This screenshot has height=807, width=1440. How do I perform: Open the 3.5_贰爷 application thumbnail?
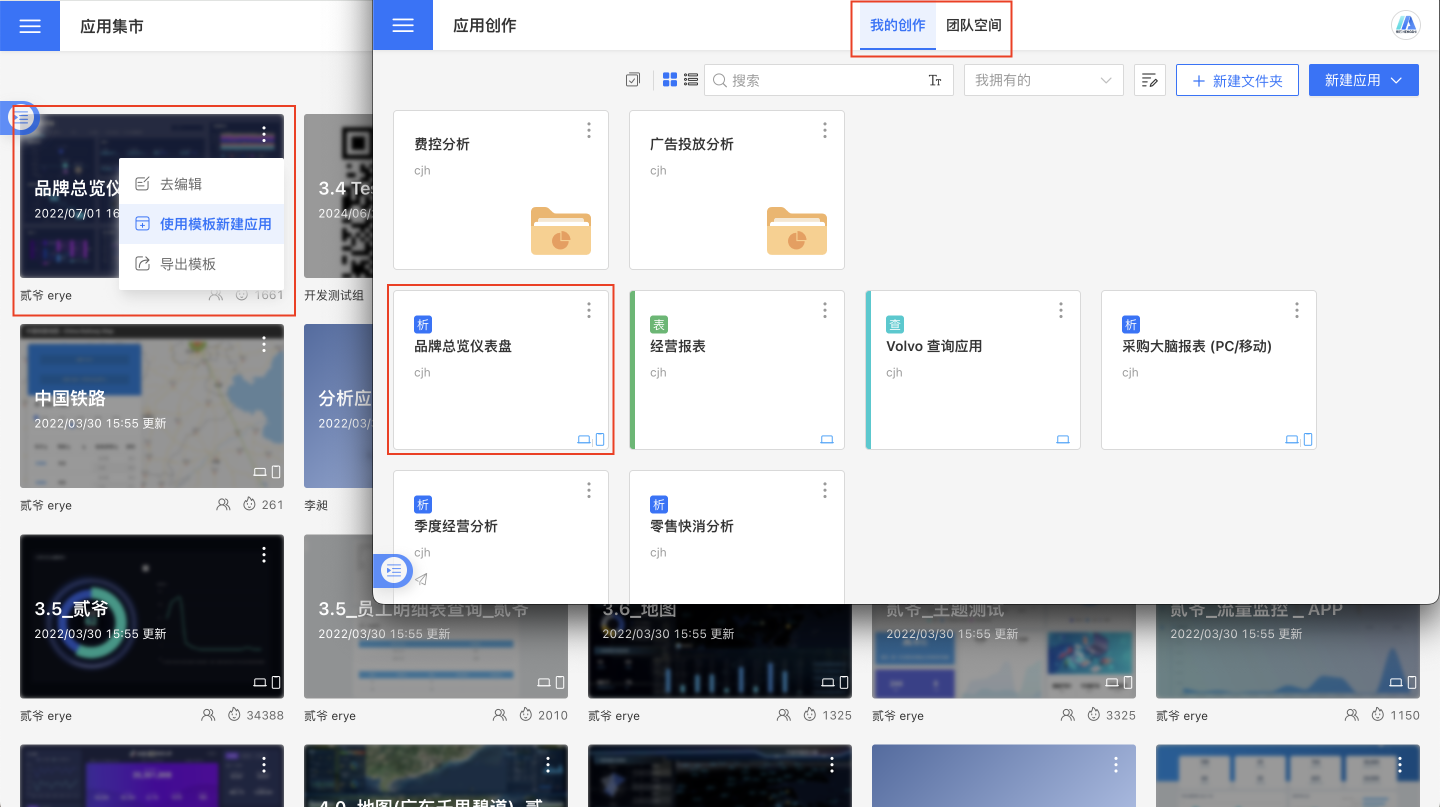[151, 616]
